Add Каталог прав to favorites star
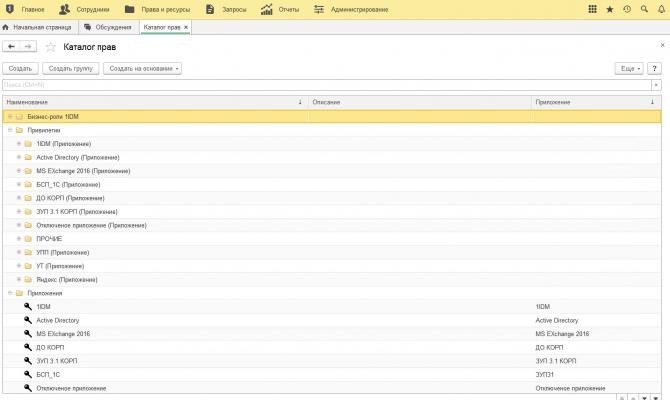The image size is (670, 400). [x=50, y=47]
